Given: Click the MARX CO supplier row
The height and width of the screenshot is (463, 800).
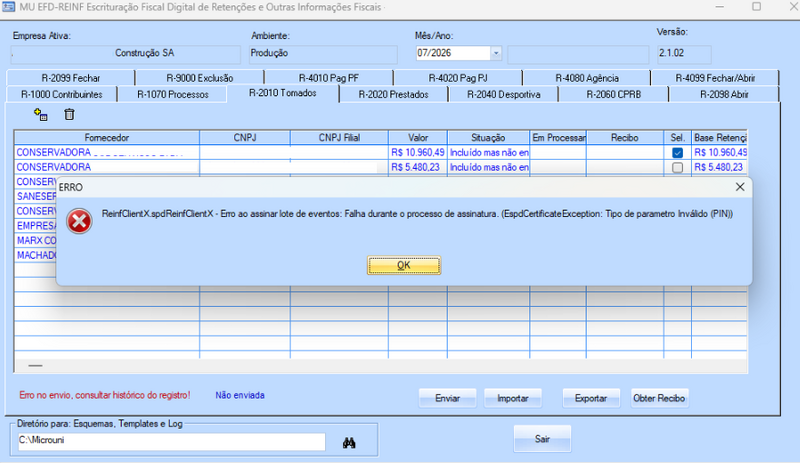Looking at the screenshot, I should point(35,240).
